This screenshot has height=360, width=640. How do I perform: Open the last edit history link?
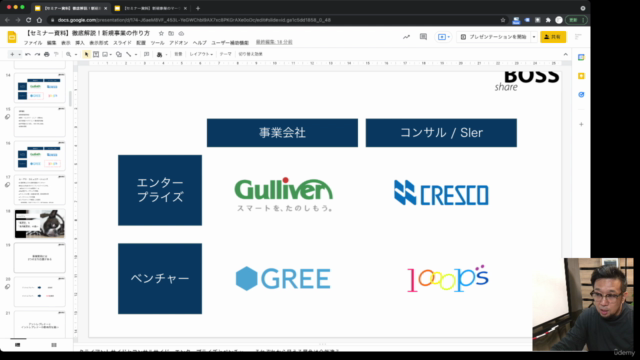274,42
